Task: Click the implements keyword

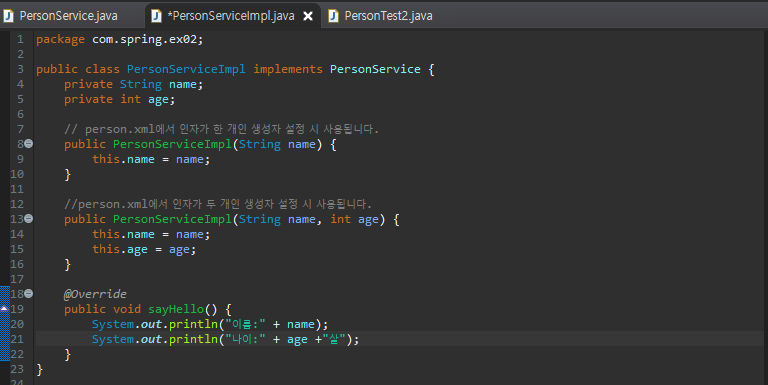Action: (288, 69)
